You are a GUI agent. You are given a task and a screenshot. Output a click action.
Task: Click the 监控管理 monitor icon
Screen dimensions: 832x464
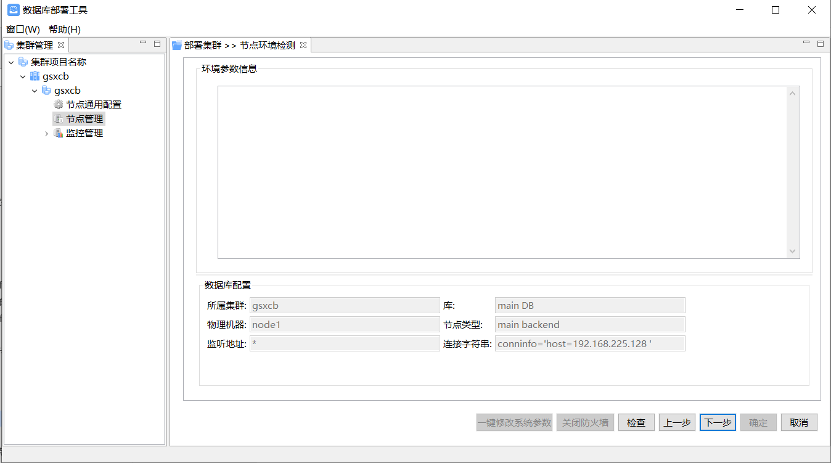click(x=59, y=133)
